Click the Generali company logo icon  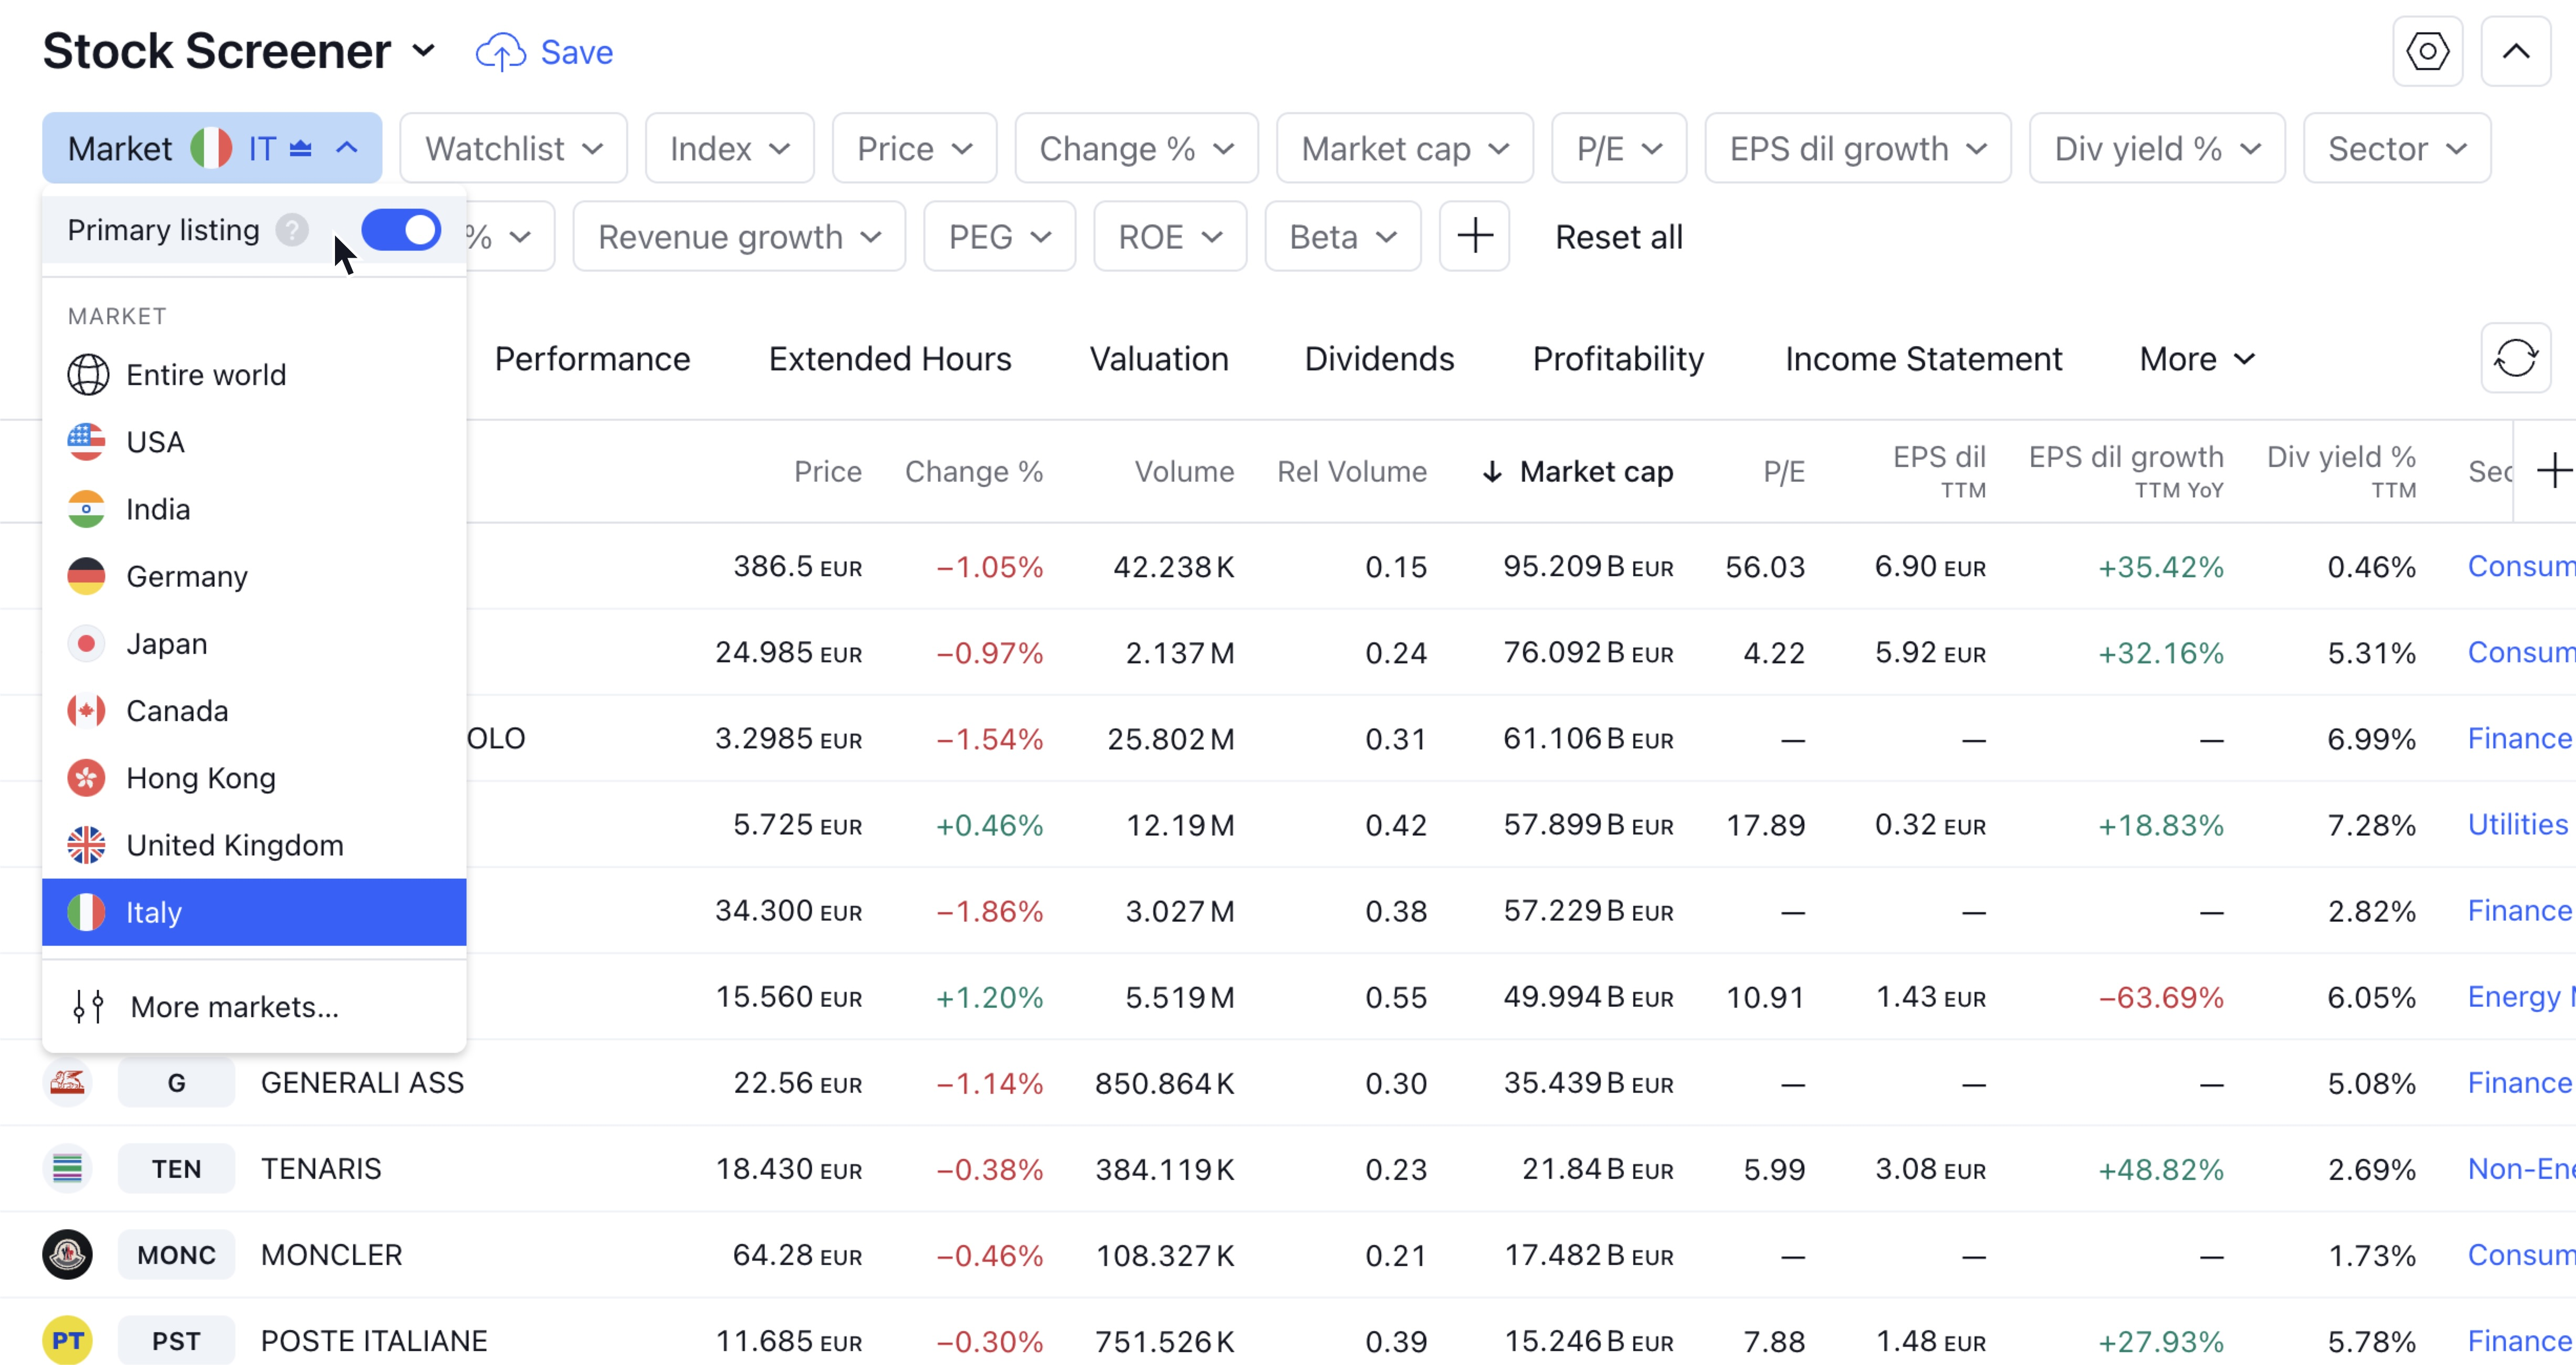coord(67,1083)
